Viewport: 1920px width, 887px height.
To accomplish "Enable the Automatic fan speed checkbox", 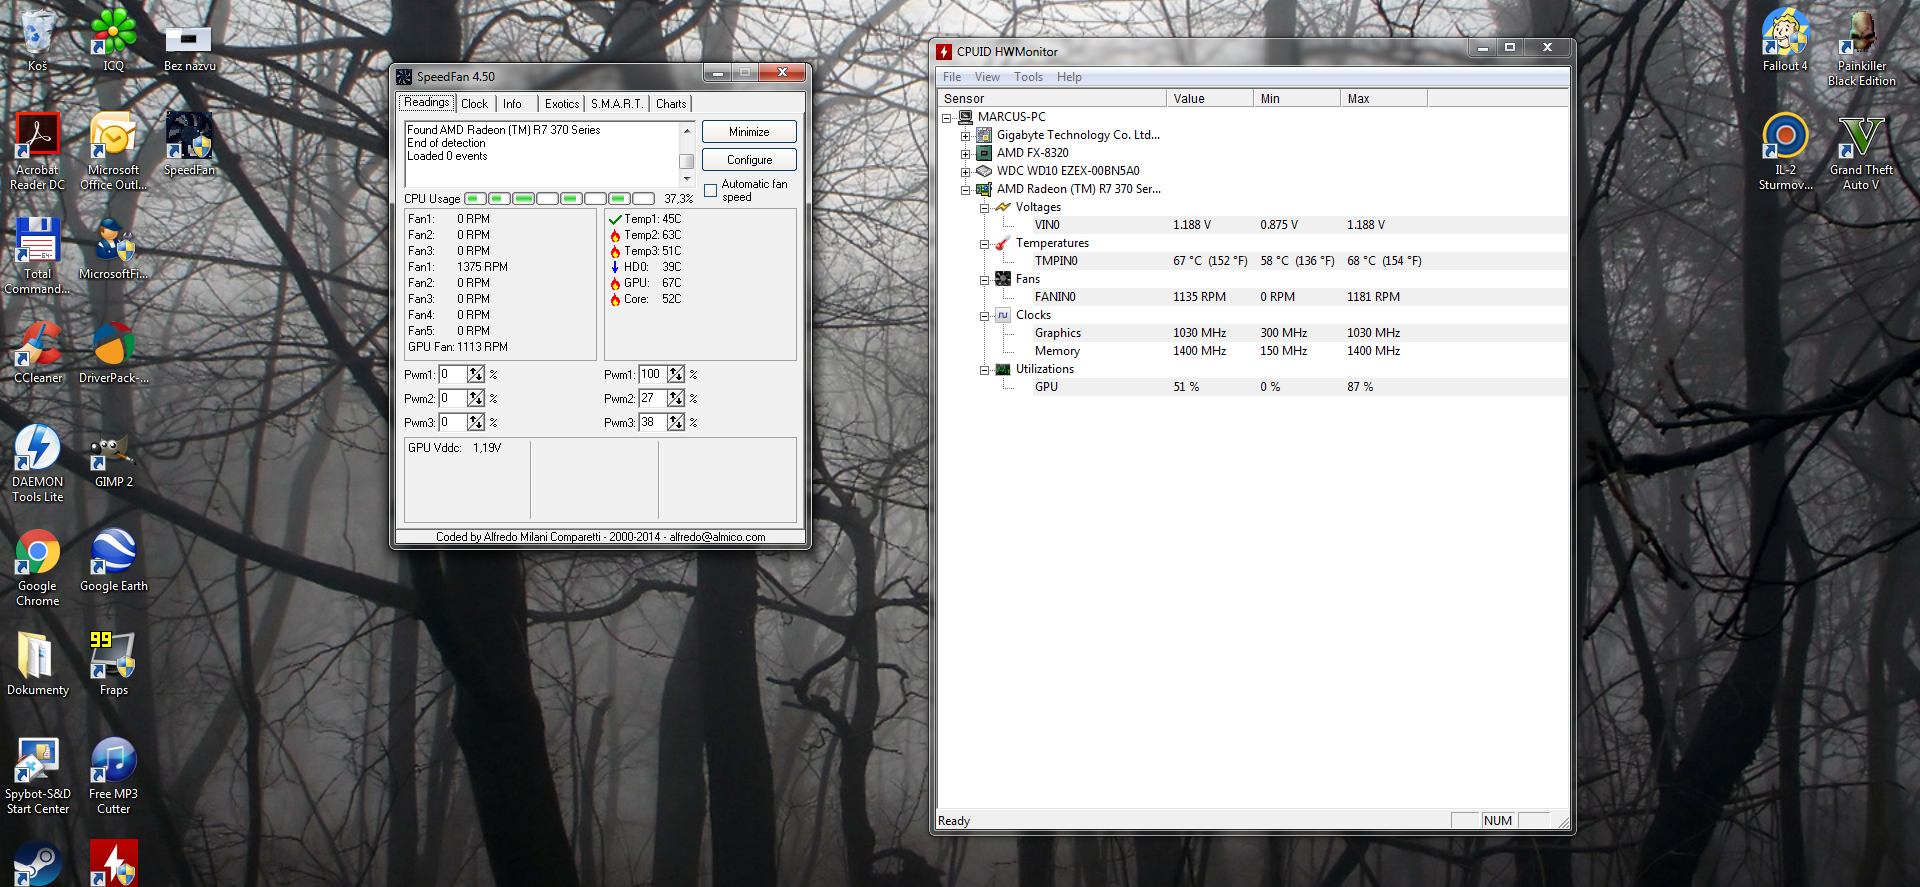I will click(710, 191).
